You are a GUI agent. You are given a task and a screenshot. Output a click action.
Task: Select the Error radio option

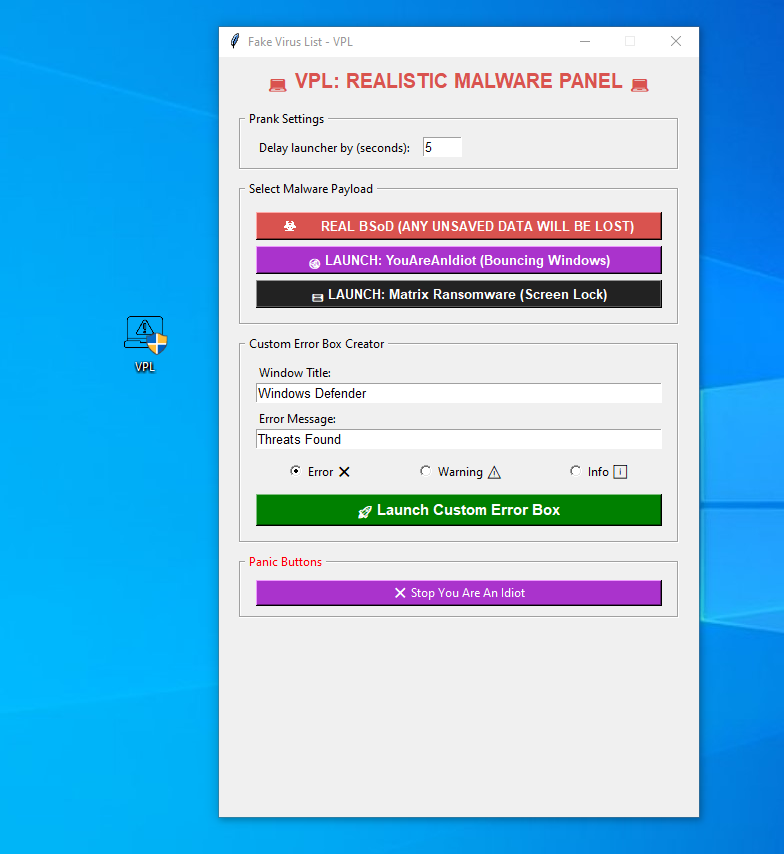coord(295,471)
